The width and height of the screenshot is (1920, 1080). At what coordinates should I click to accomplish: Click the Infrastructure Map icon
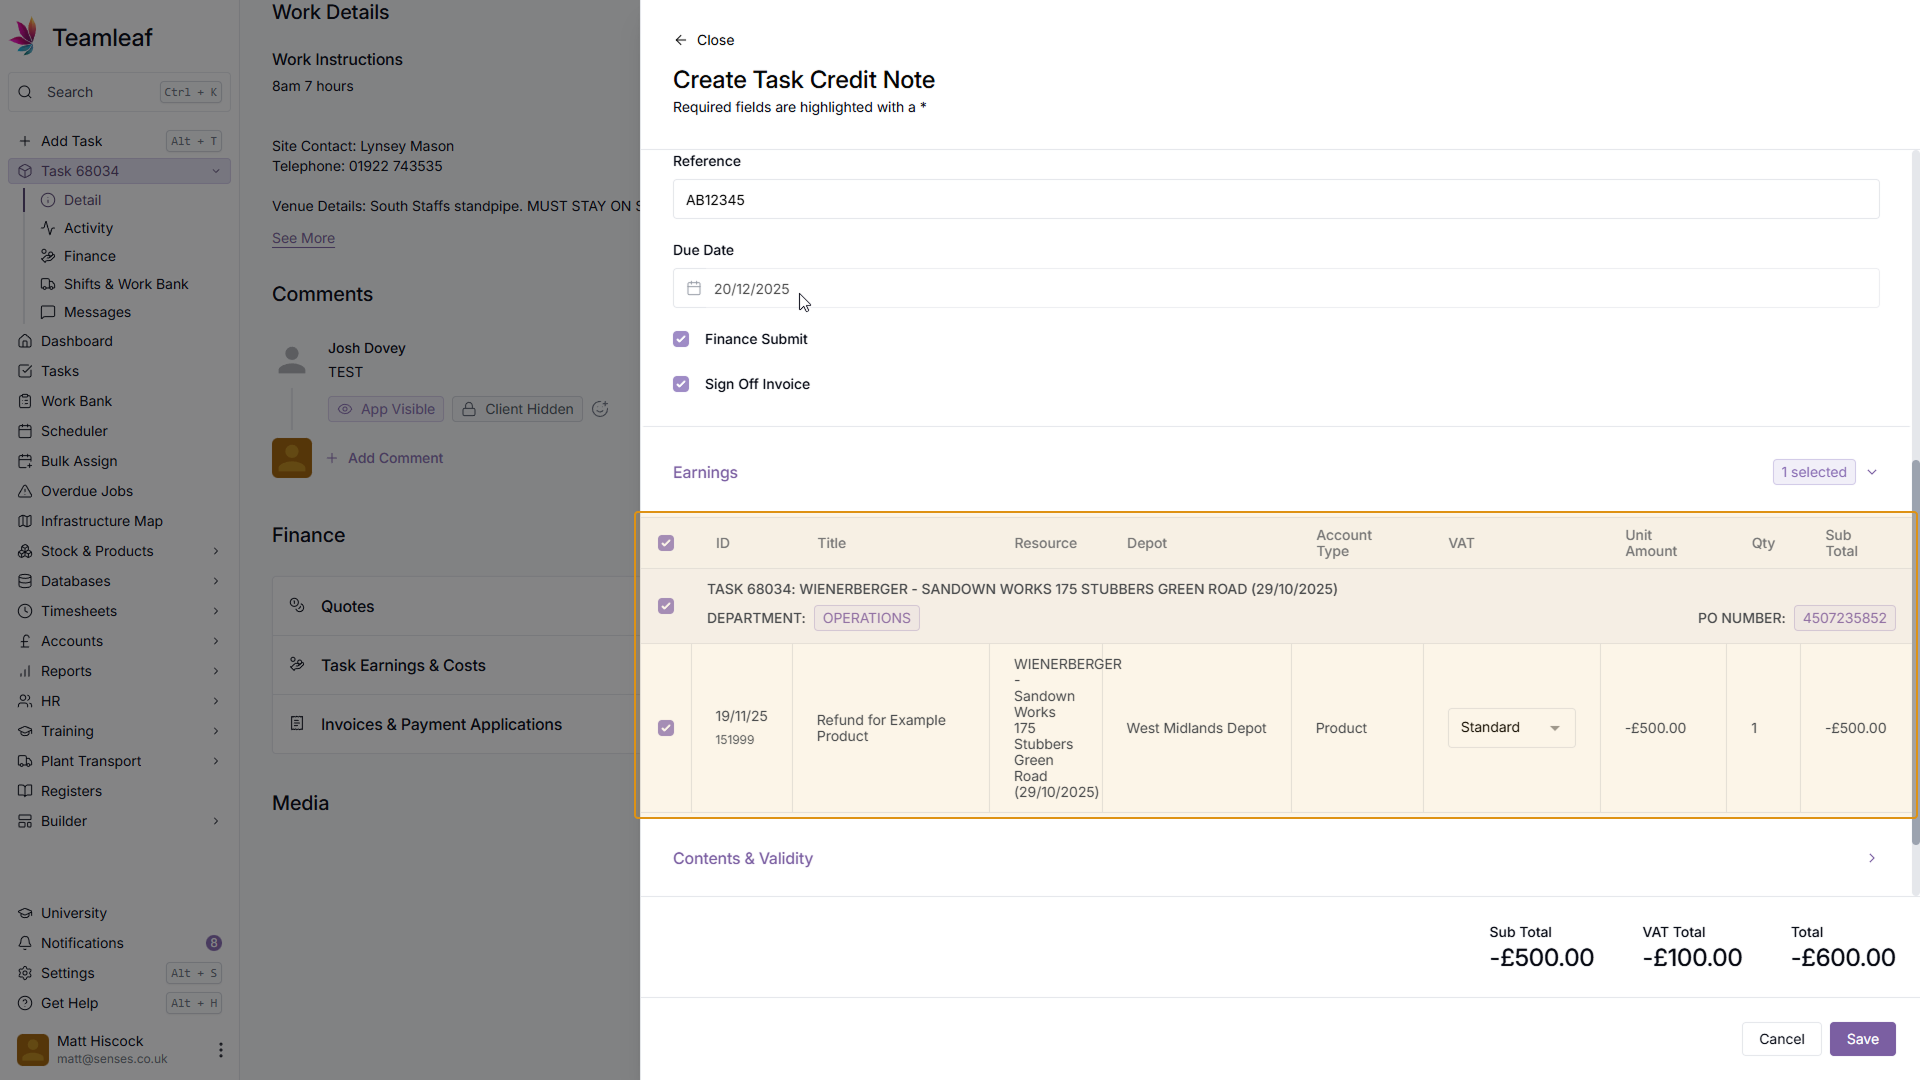click(x=25, y=521)
